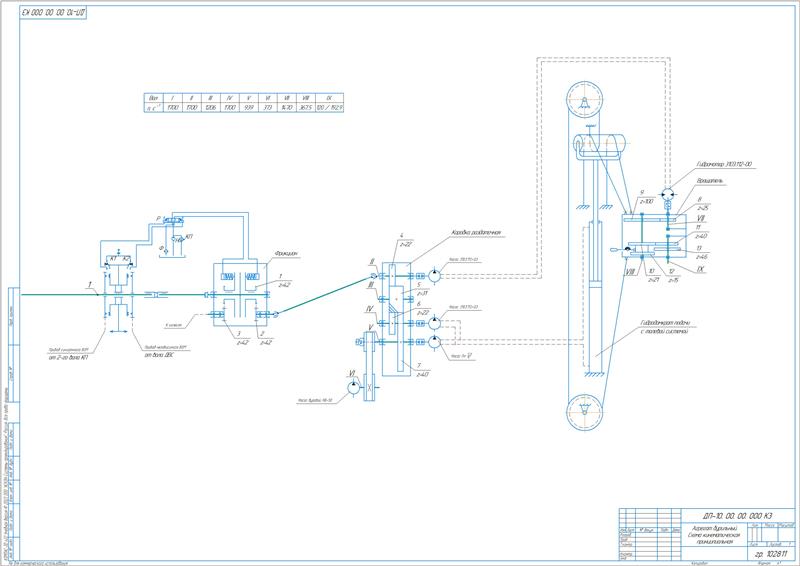Screen dimensions: 800x566
Task: Click the '373' cell in the speed table
Action: coord(267,108)
